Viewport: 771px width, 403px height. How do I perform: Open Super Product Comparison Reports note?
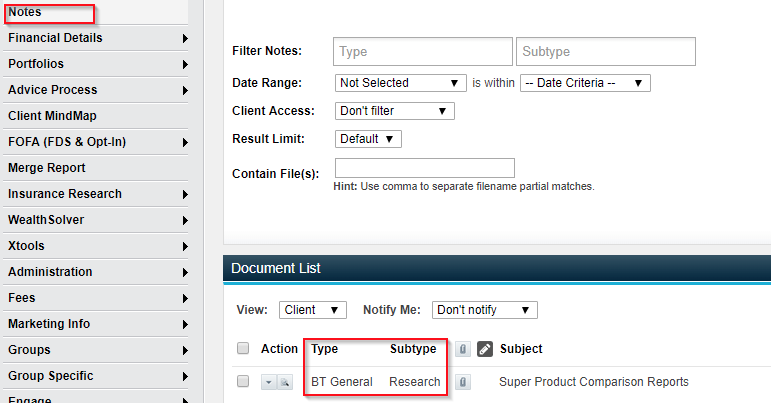click(594, 382)
